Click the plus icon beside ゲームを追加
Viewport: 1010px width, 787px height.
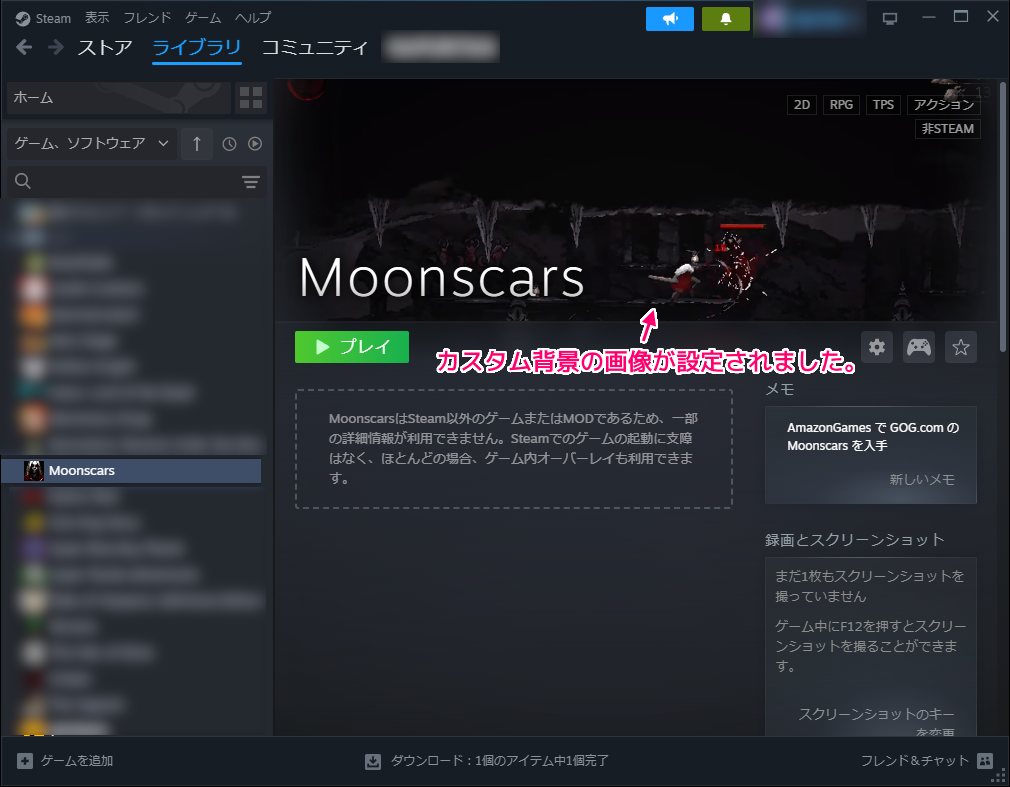tap(24, 761)
